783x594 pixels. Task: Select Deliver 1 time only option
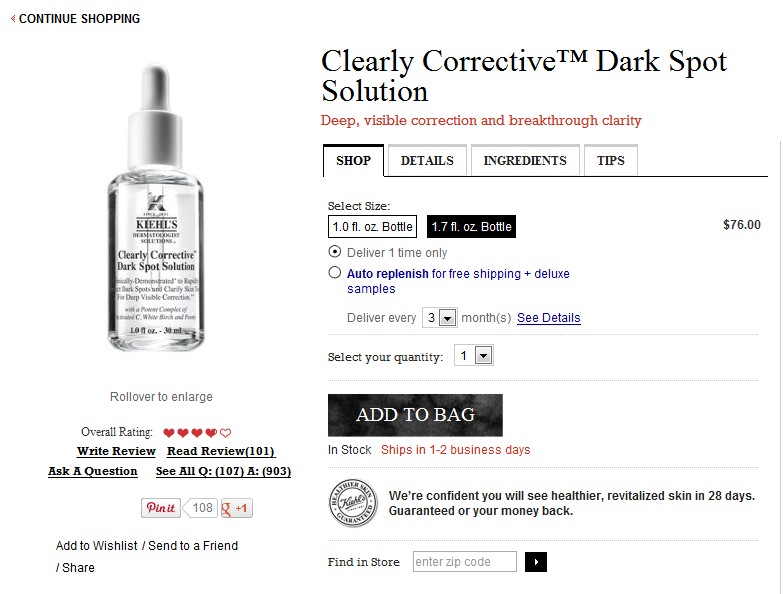(334, 252)
